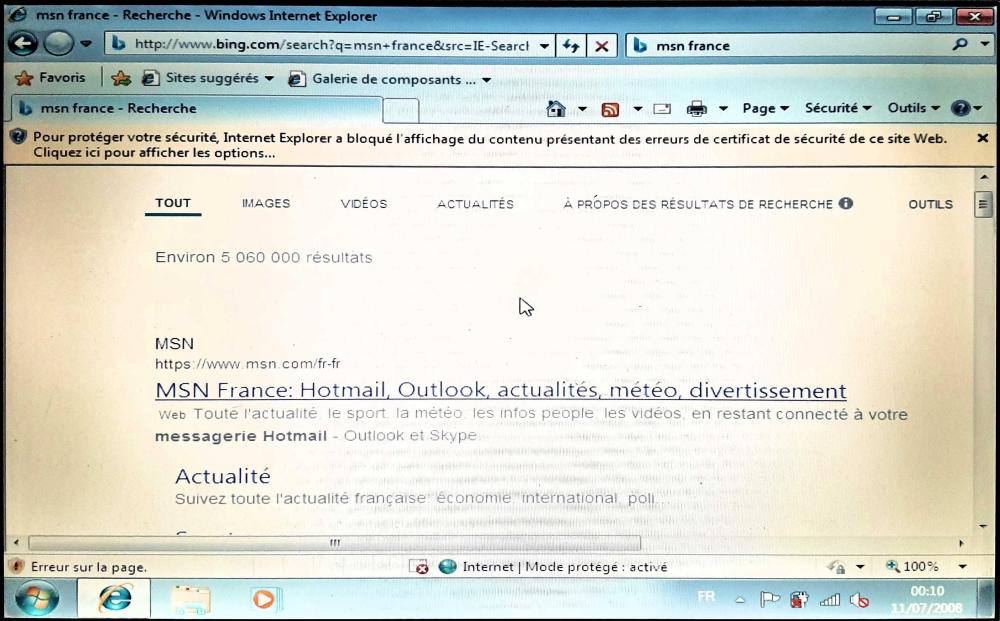This screenshot has height=621, width=1000.
Task: Expand the home page options arrow
Action: click(582, 109)
